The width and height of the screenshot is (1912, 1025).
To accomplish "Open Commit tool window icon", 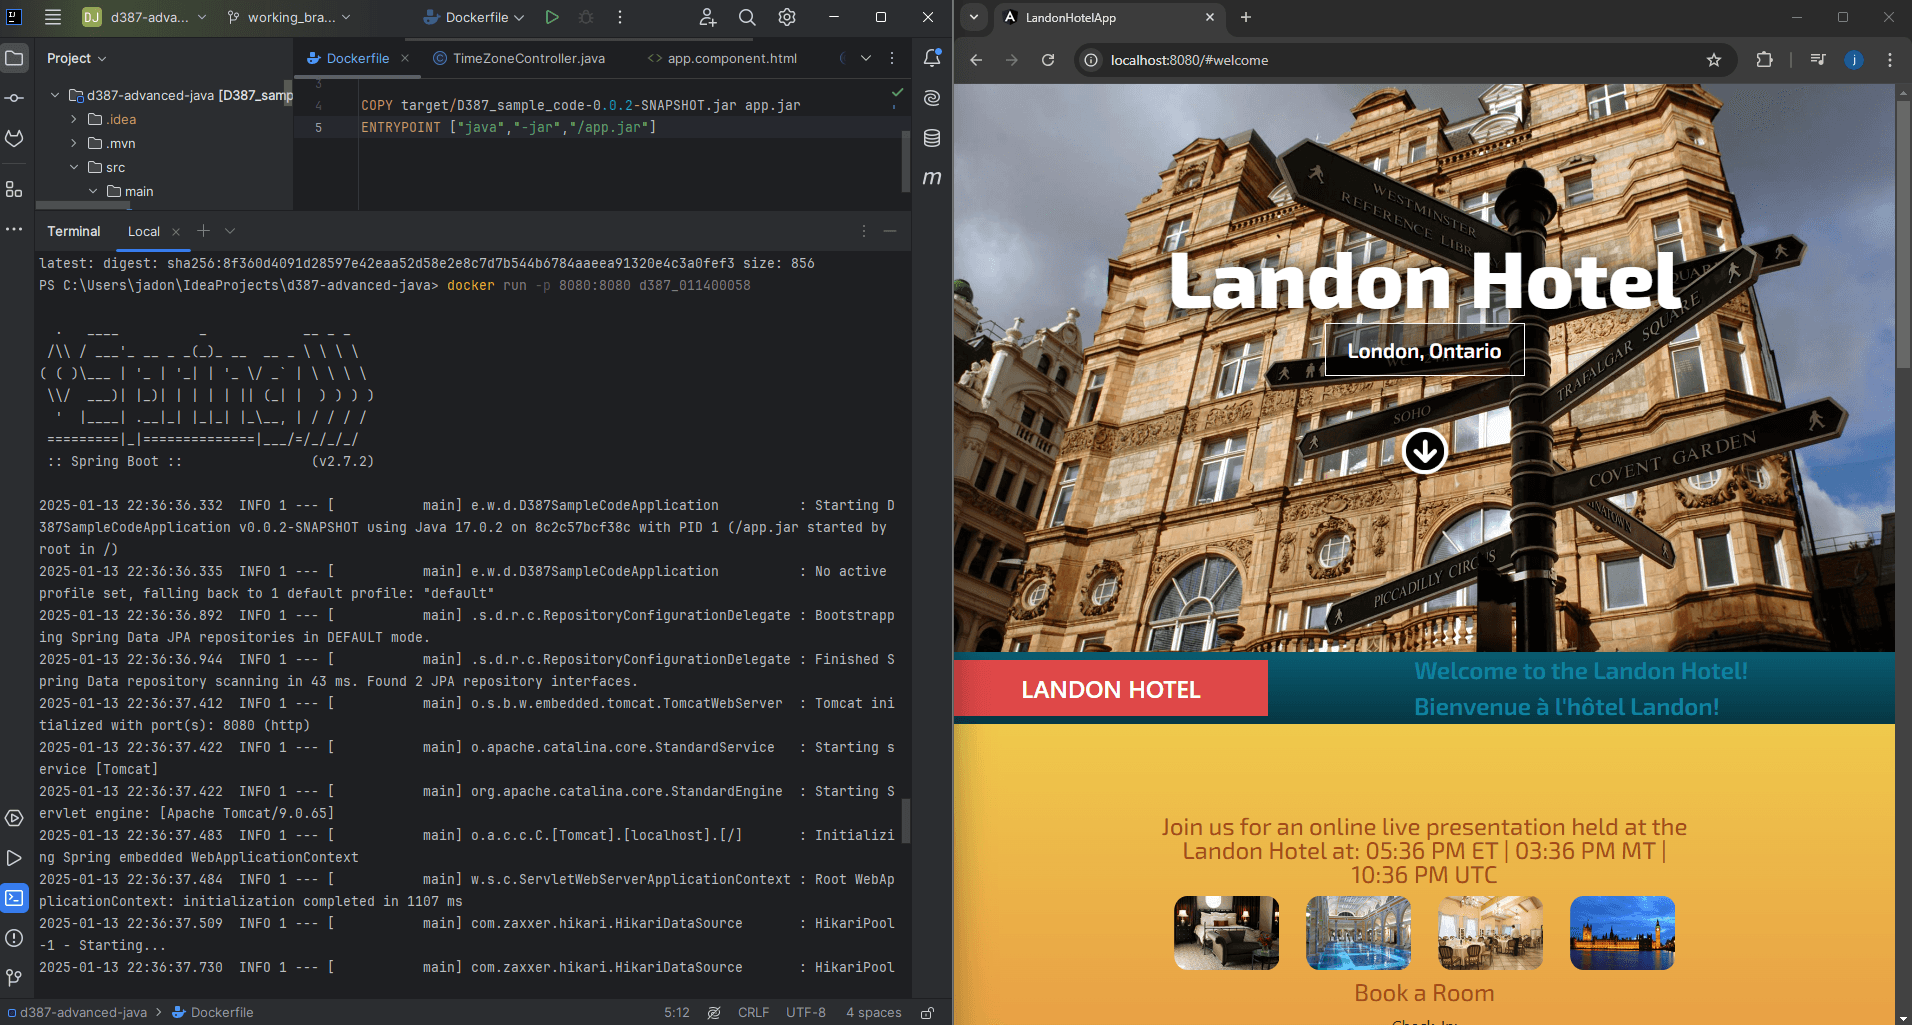I will point(14,98).
